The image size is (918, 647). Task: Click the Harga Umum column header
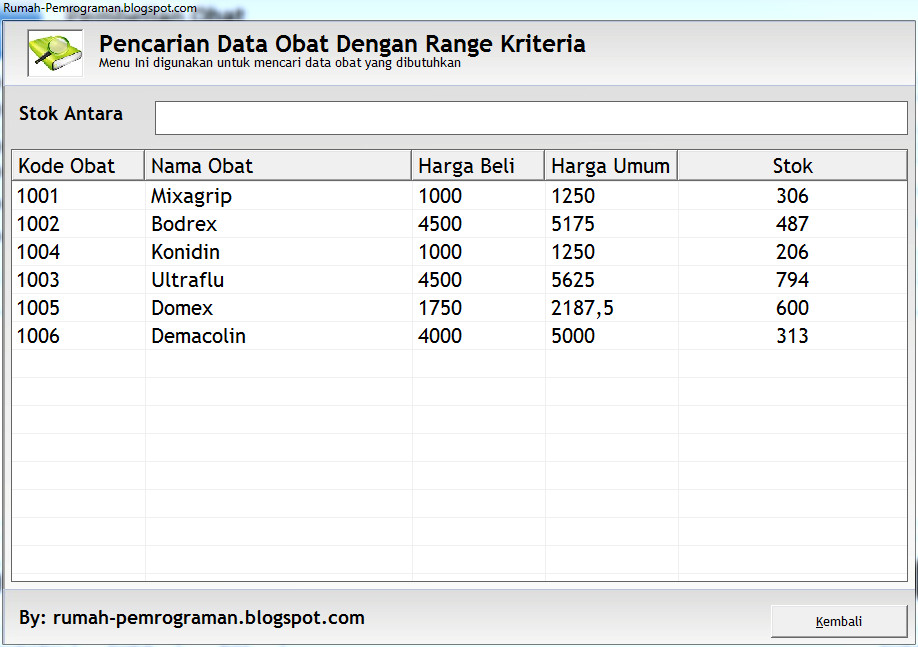tap(610, 165)
